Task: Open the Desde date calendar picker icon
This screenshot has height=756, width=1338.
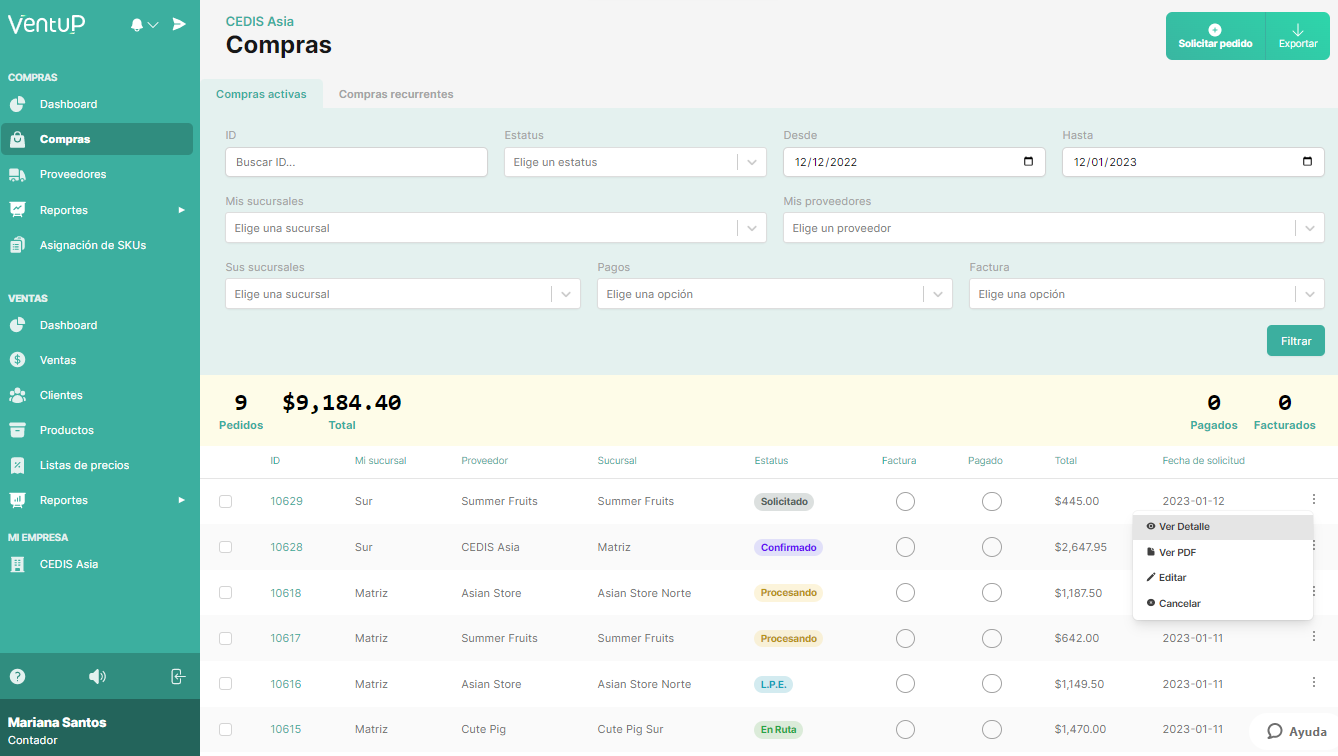Action: pyautogui.click(x=1028, y=162)
